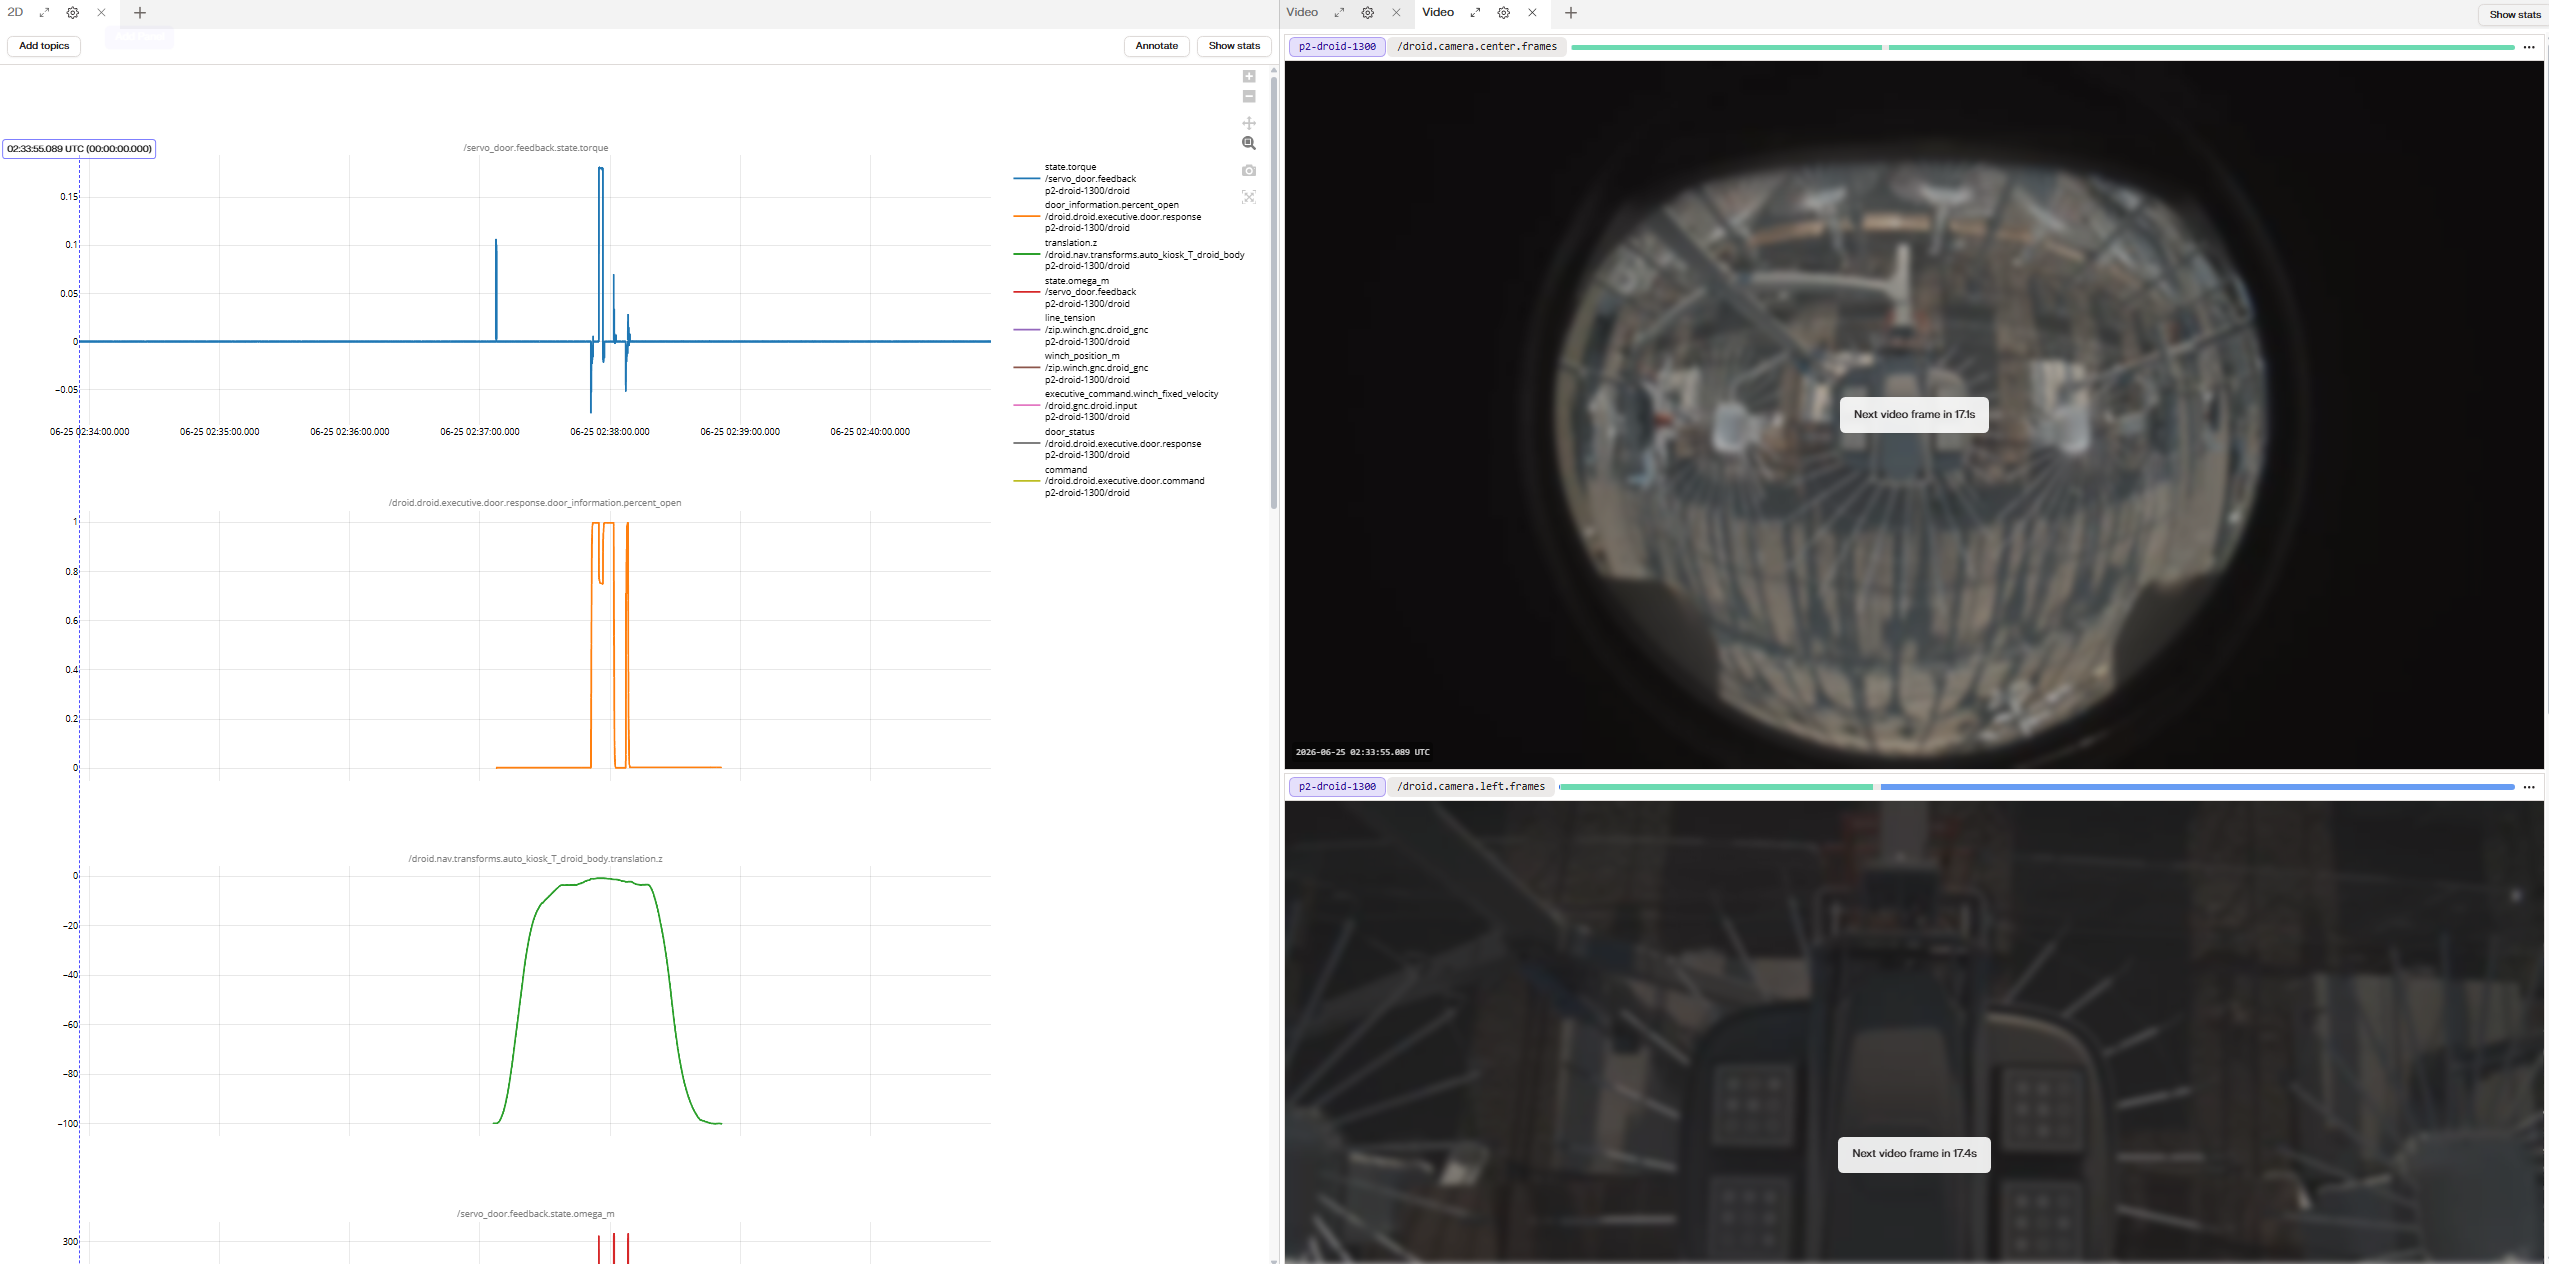Select the zoom magnifier tool in plot toolbar
This screenshot has width=2549, height=1264.
tap(1249, 144)
